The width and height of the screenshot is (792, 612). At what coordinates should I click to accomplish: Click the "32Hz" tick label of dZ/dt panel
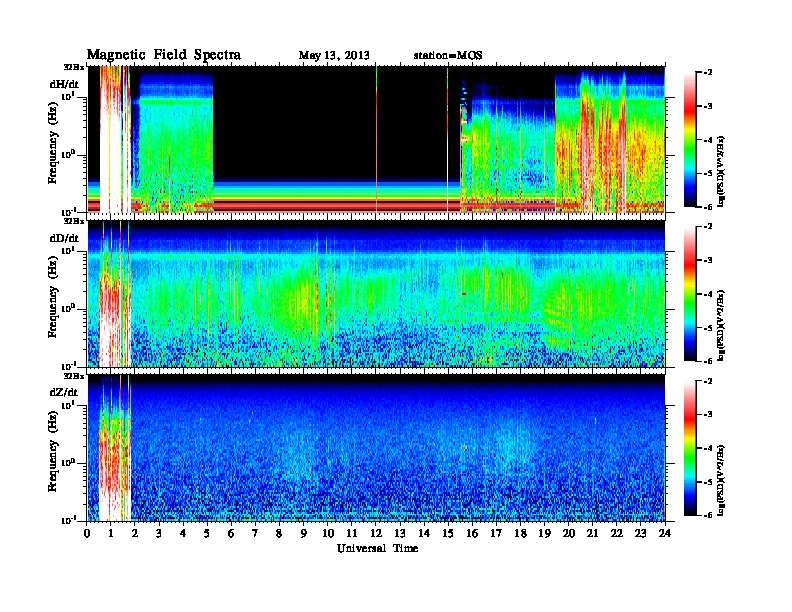pos(74,376)
